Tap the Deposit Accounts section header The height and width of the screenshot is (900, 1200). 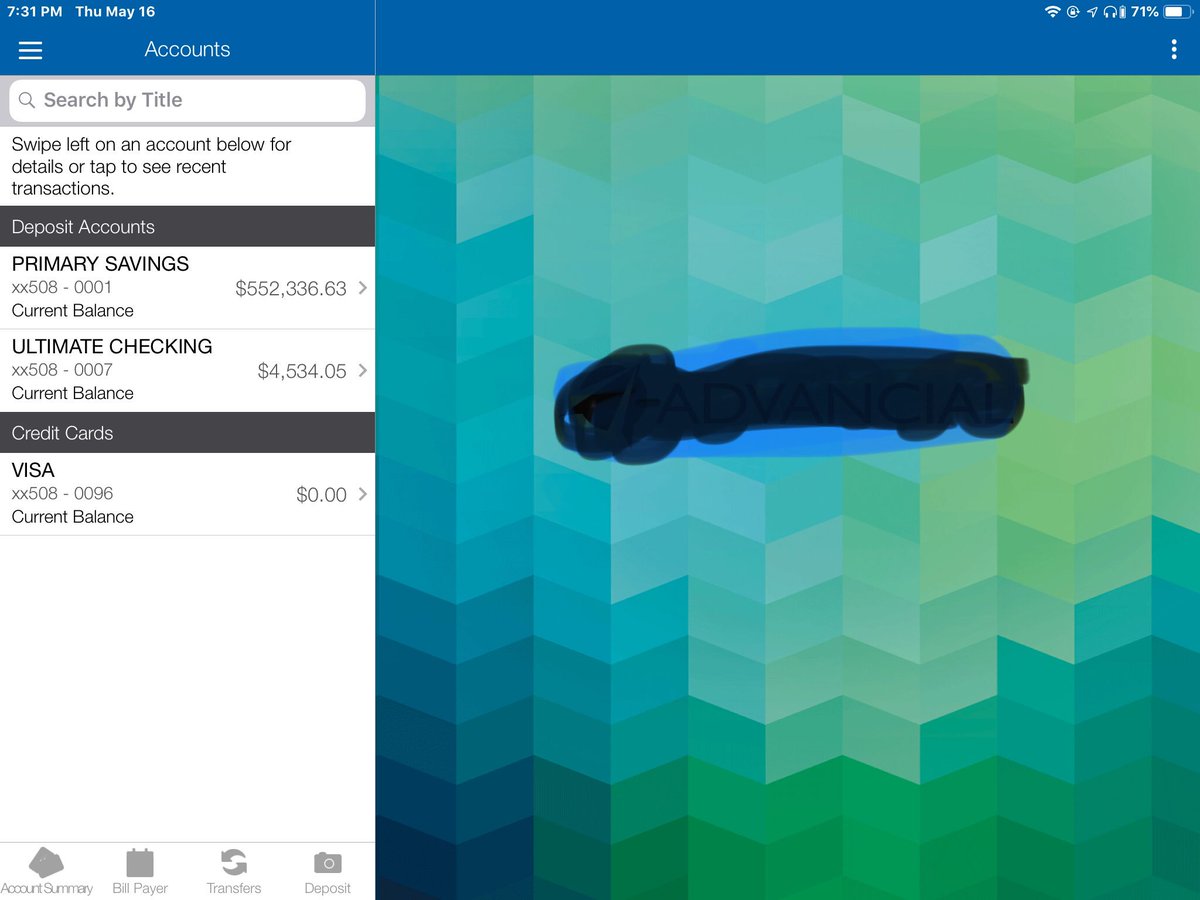pyautogui.click(x=187, y=227)
